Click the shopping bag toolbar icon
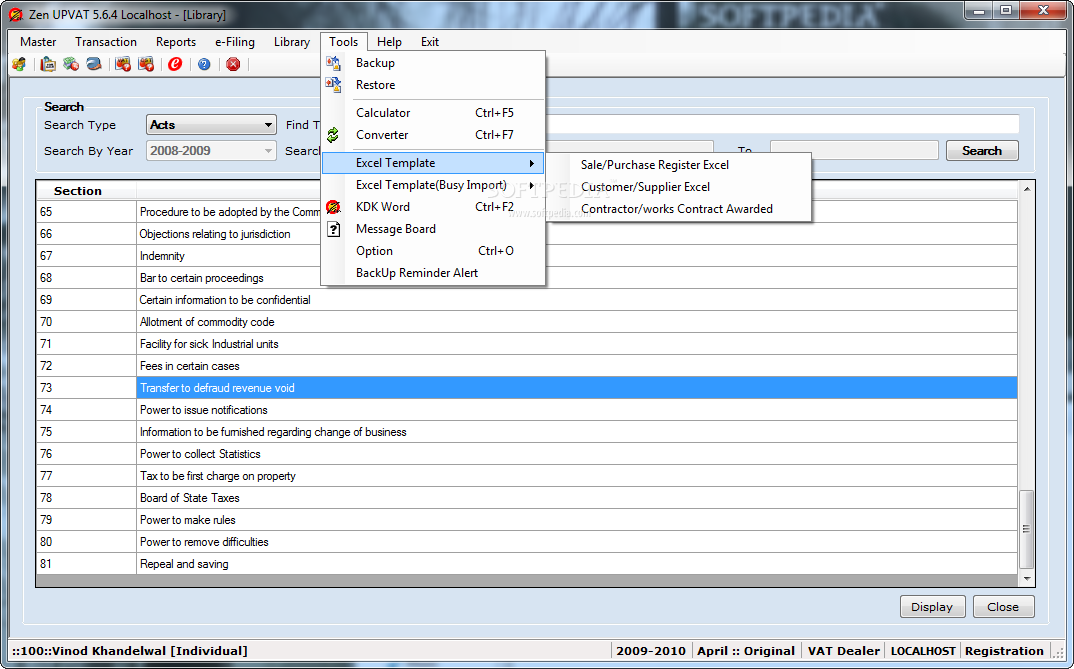 48,64
